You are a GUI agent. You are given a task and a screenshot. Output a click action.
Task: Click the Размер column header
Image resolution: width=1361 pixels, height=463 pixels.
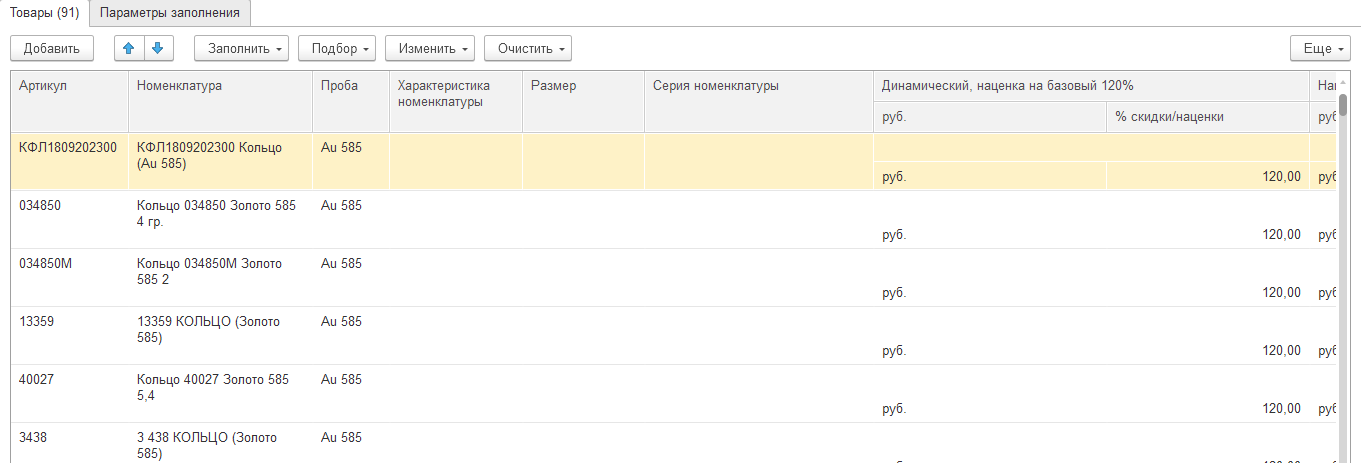click(x=583, y=101)
